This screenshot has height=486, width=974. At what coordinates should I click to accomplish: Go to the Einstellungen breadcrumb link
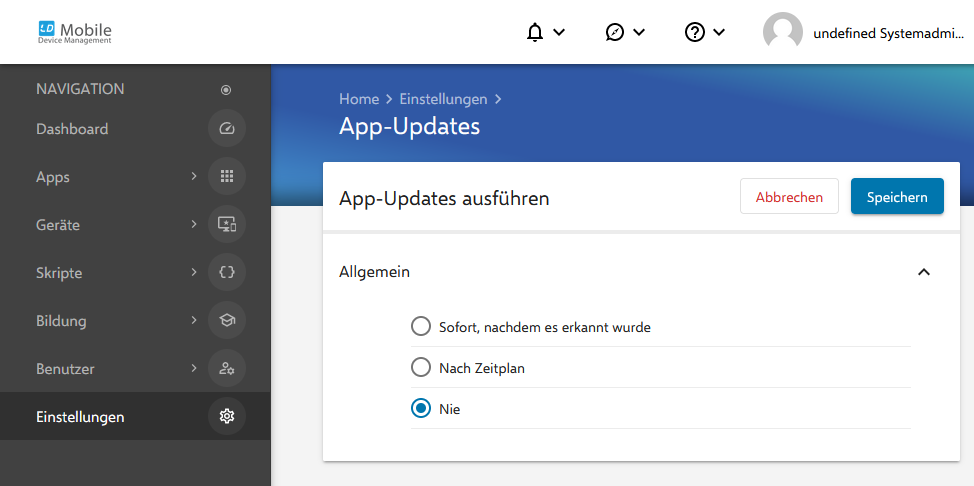tap(443, 99)
